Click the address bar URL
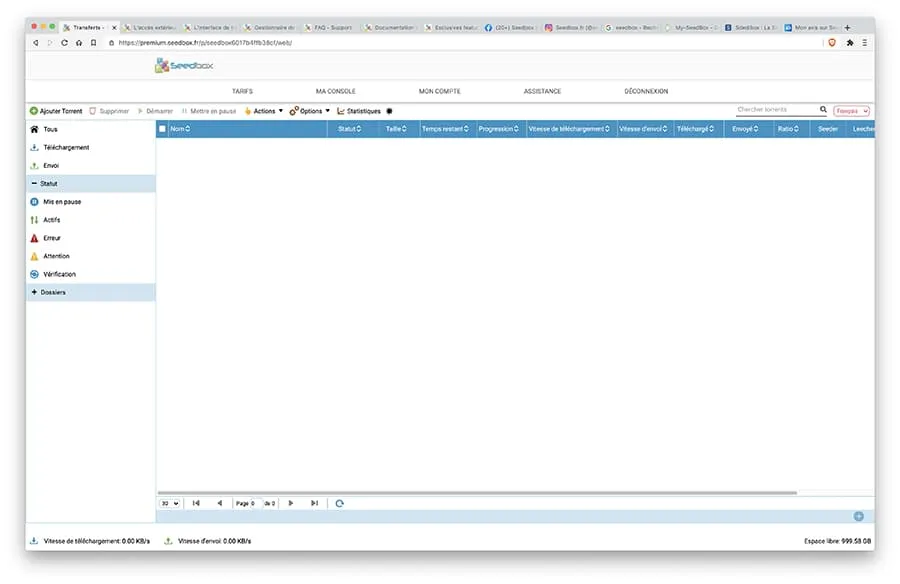The width and height of the screenshot is (900, 584). click(205, 43)
